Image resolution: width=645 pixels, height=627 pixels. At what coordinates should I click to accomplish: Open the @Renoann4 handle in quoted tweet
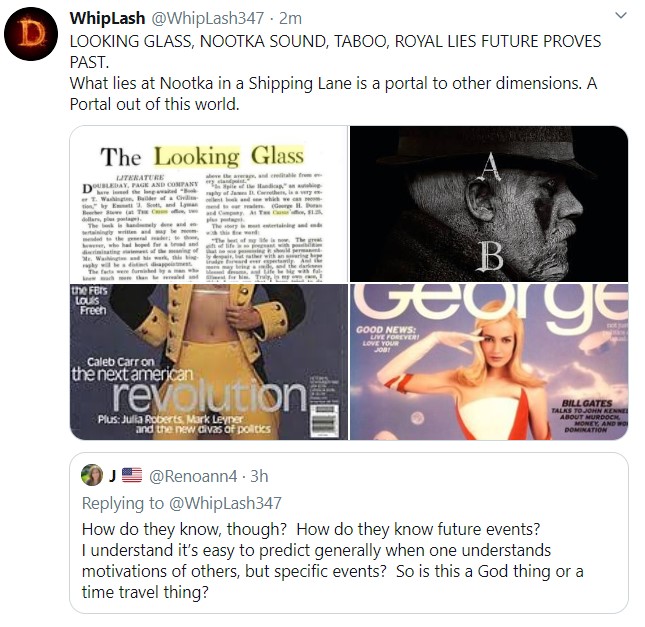[x=193, y=476]
